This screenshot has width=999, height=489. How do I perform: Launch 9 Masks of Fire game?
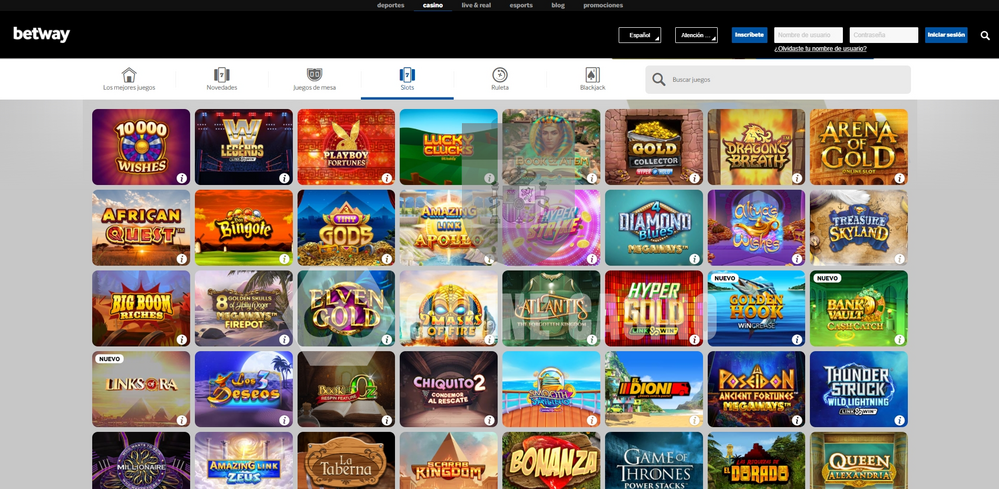[449, 309]
